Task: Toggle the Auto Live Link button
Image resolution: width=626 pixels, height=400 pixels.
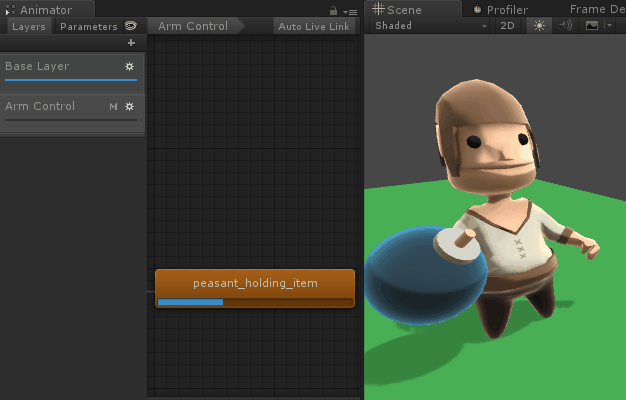Action: [x=314, y=26]
